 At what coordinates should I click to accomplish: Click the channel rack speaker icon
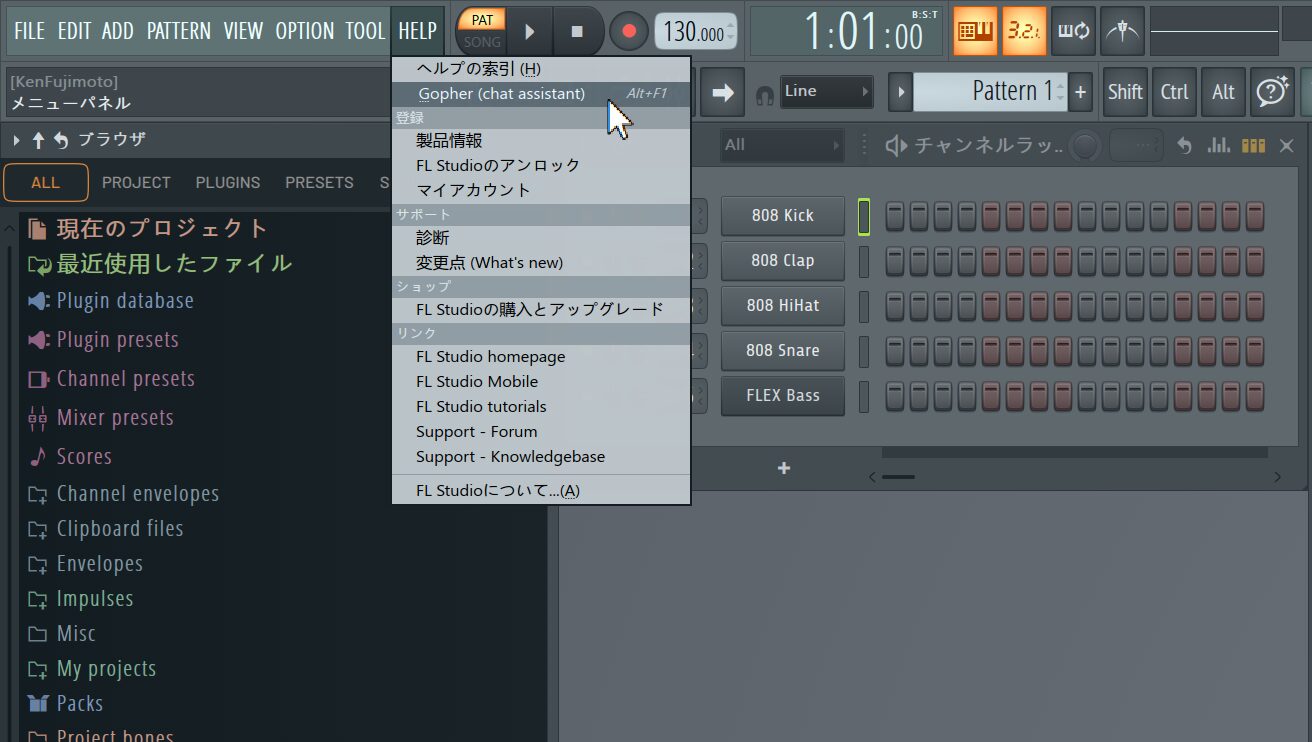pos(896,146)
